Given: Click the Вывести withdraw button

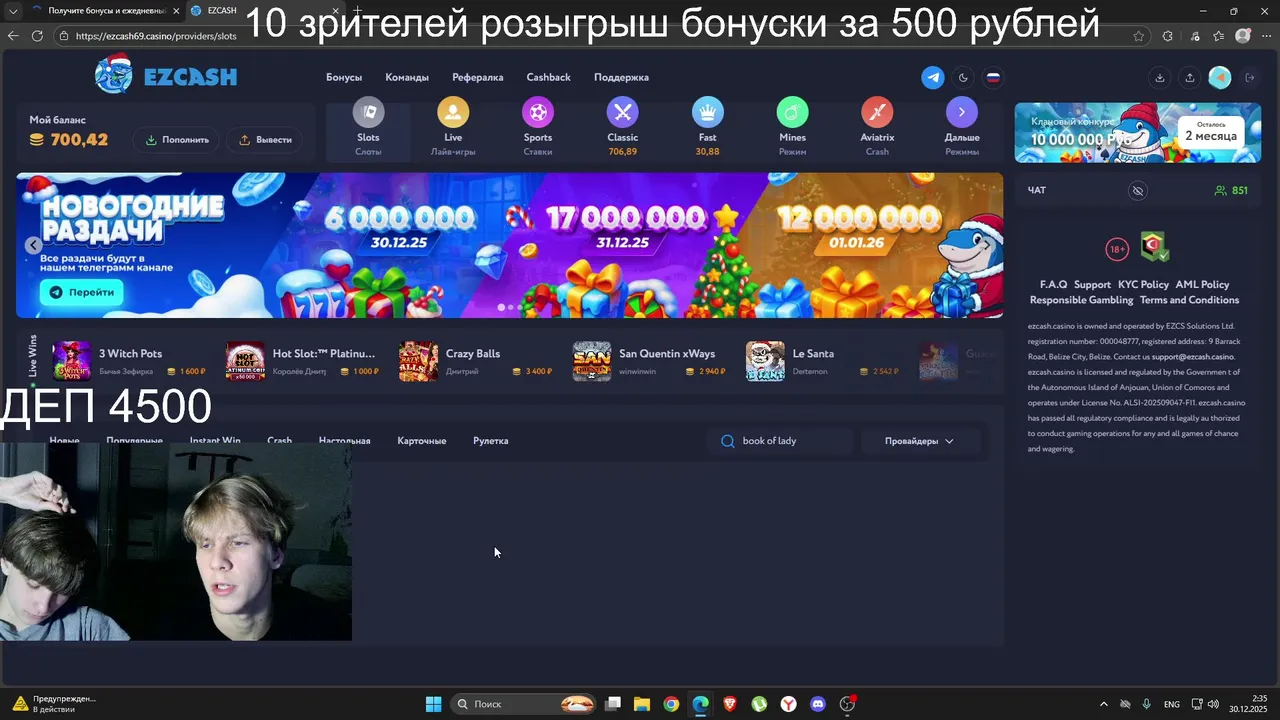Looking at the screenshot, I should 265,140.
